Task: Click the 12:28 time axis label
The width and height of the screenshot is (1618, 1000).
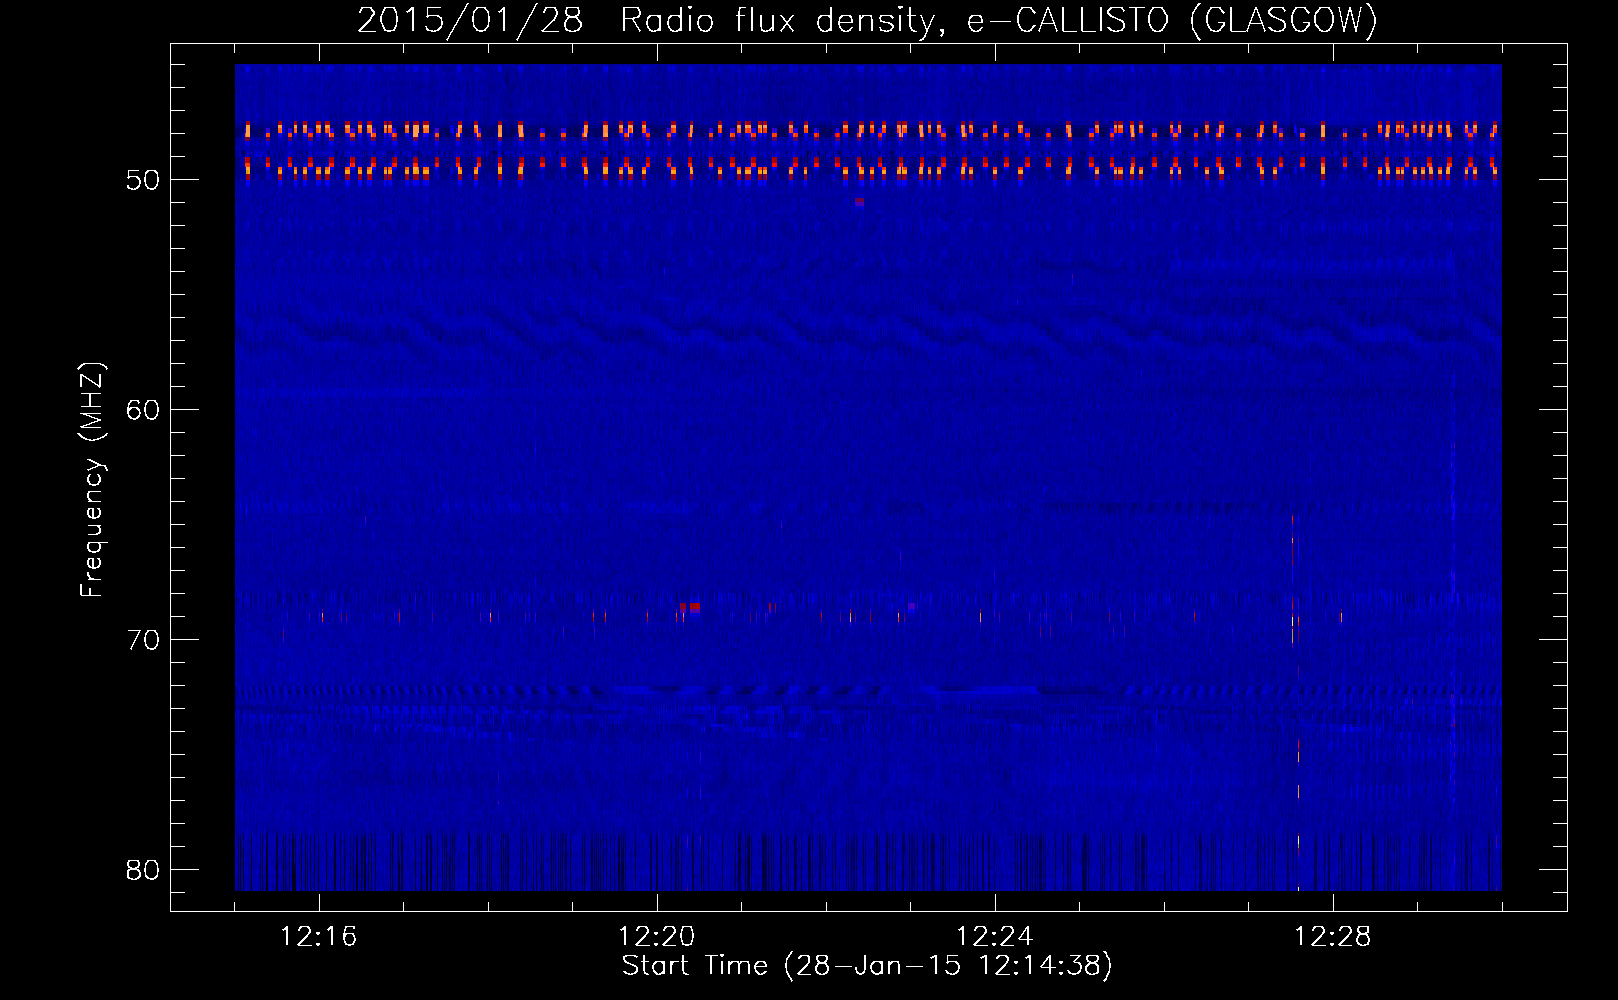Action: (x=1333, y=937)
